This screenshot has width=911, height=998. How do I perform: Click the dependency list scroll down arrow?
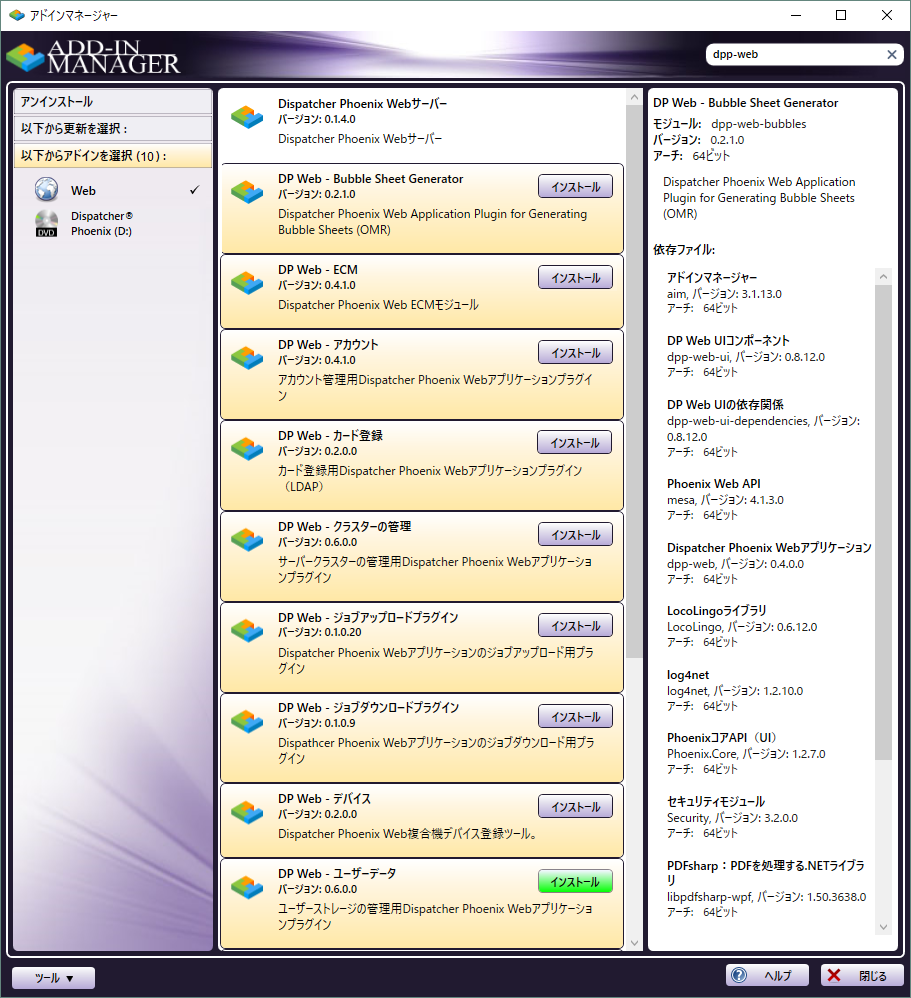tap(883, 927)
